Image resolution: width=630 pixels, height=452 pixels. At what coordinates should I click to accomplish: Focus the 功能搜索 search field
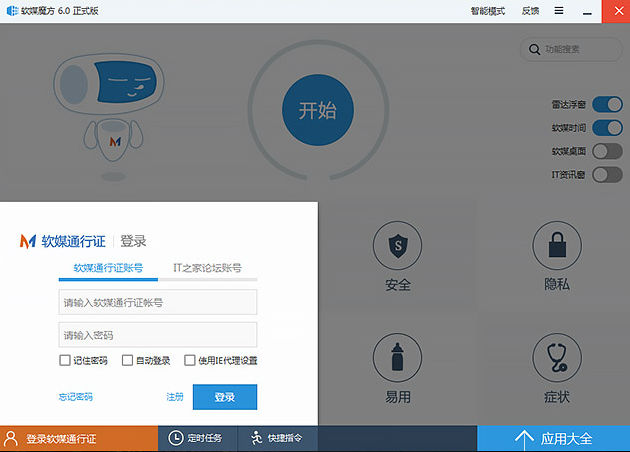[571, 49]
